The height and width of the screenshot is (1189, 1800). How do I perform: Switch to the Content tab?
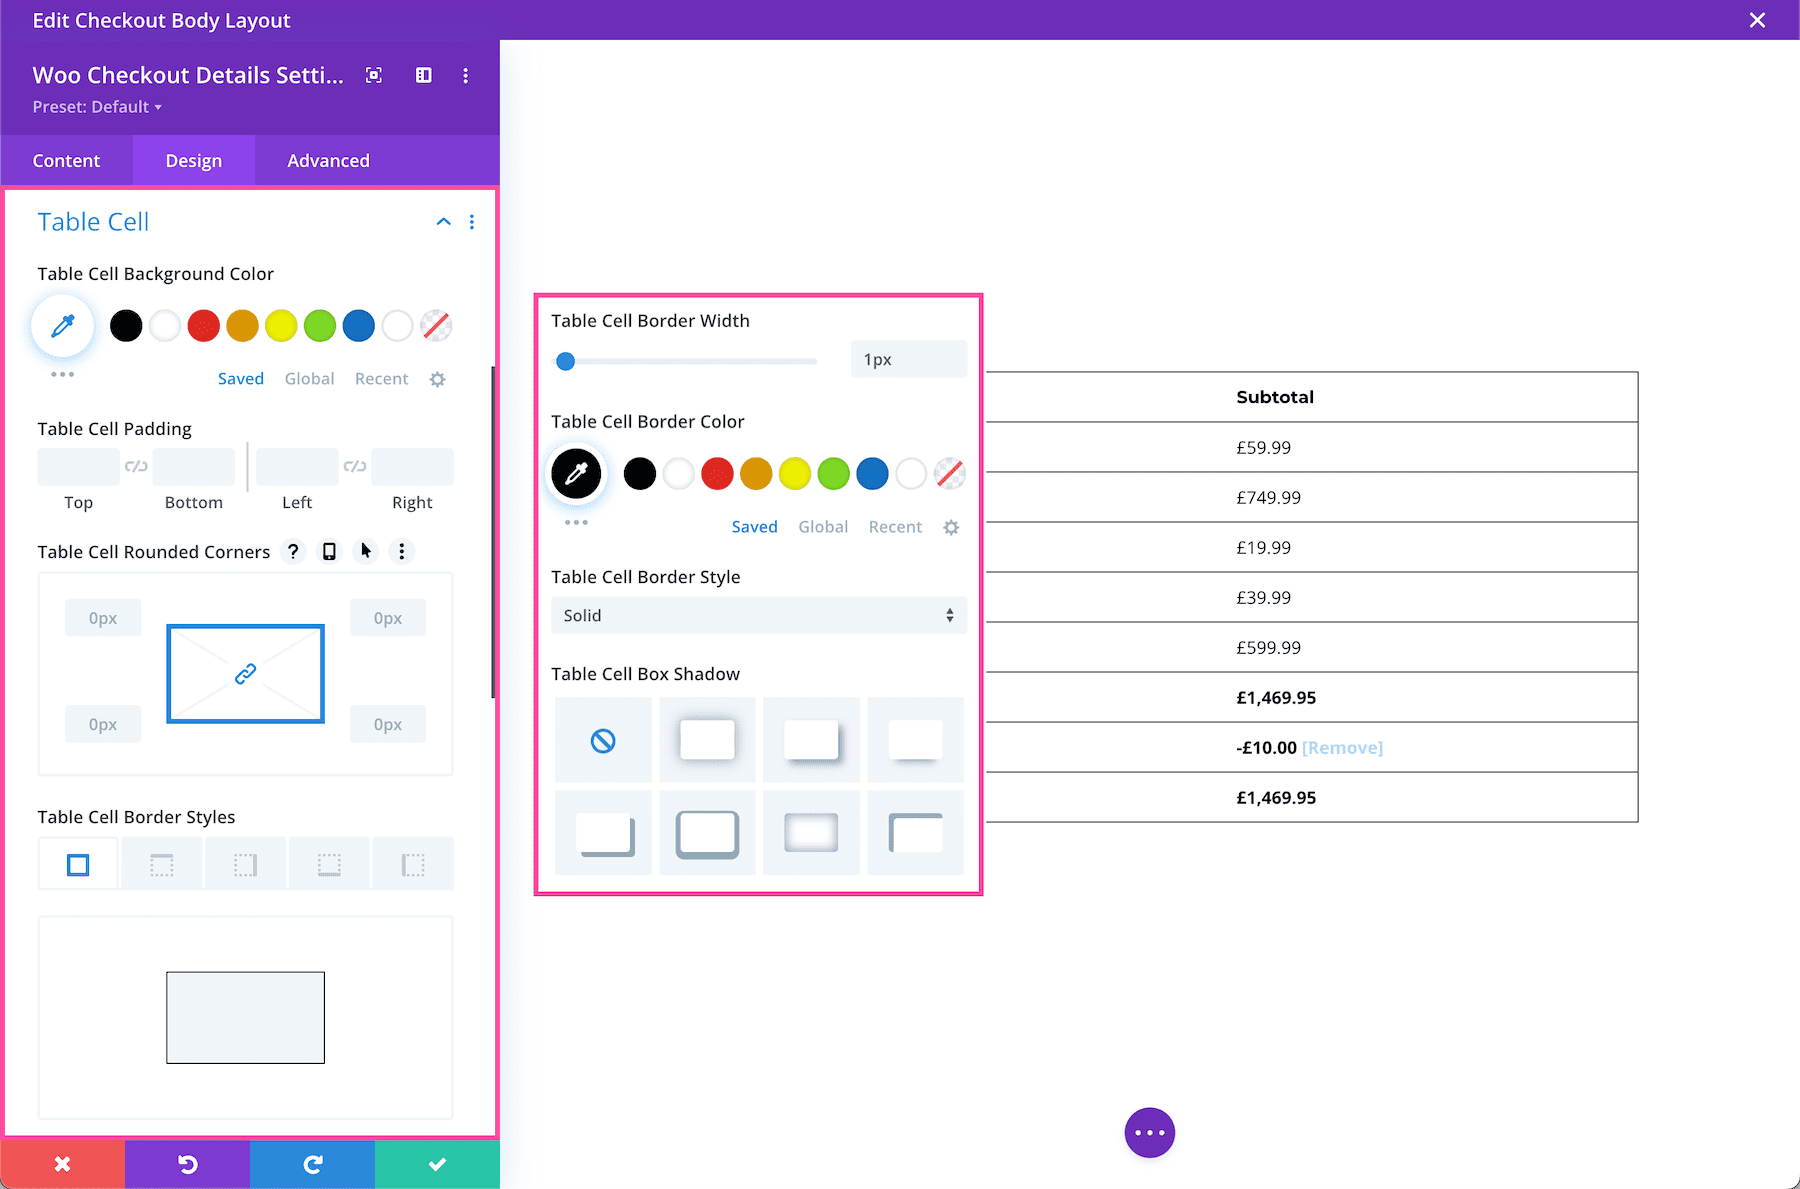coord(66,160)
